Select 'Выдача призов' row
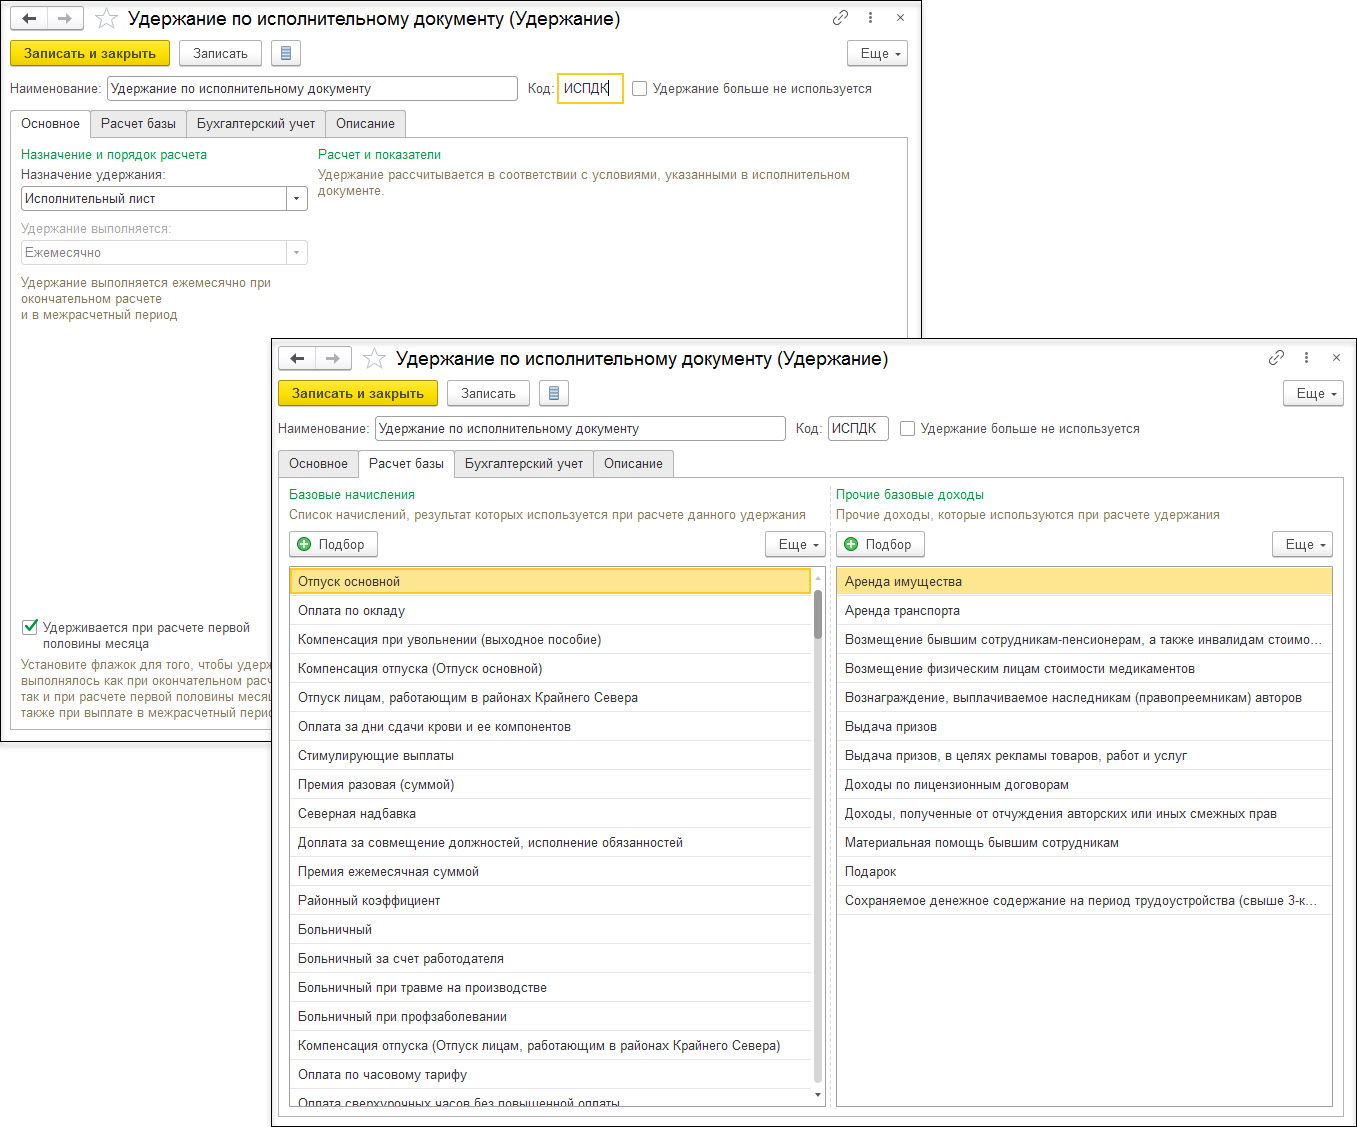The height and width of the screenshot is (1127, 1357). (1084, 726)
